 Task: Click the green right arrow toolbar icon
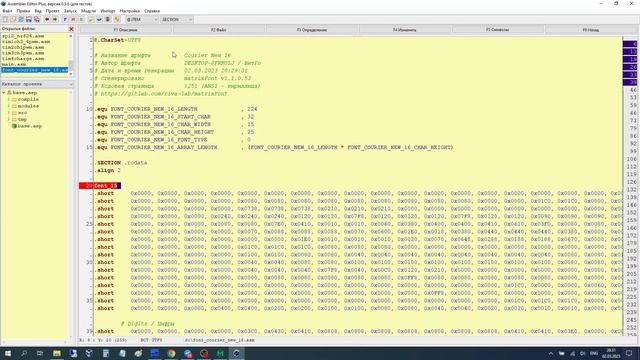(x=55, y=19)
